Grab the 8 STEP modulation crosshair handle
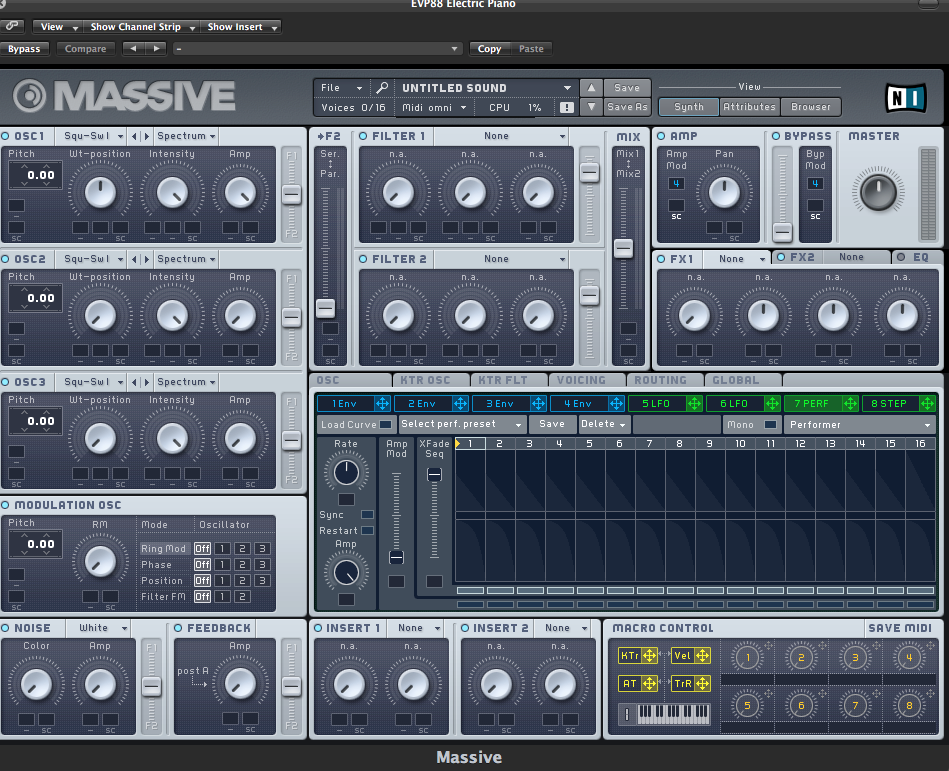 927,403
